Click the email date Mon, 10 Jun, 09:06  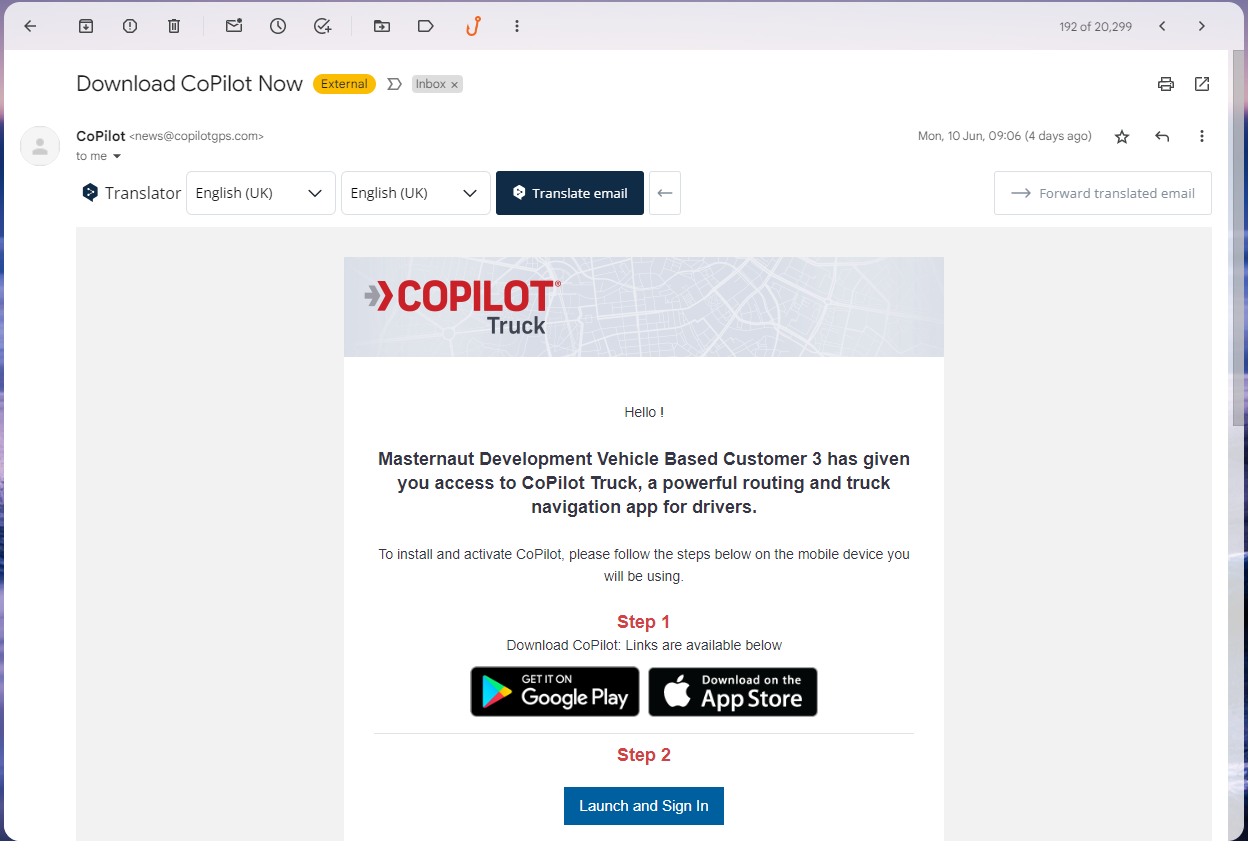tap(1005, 136)
